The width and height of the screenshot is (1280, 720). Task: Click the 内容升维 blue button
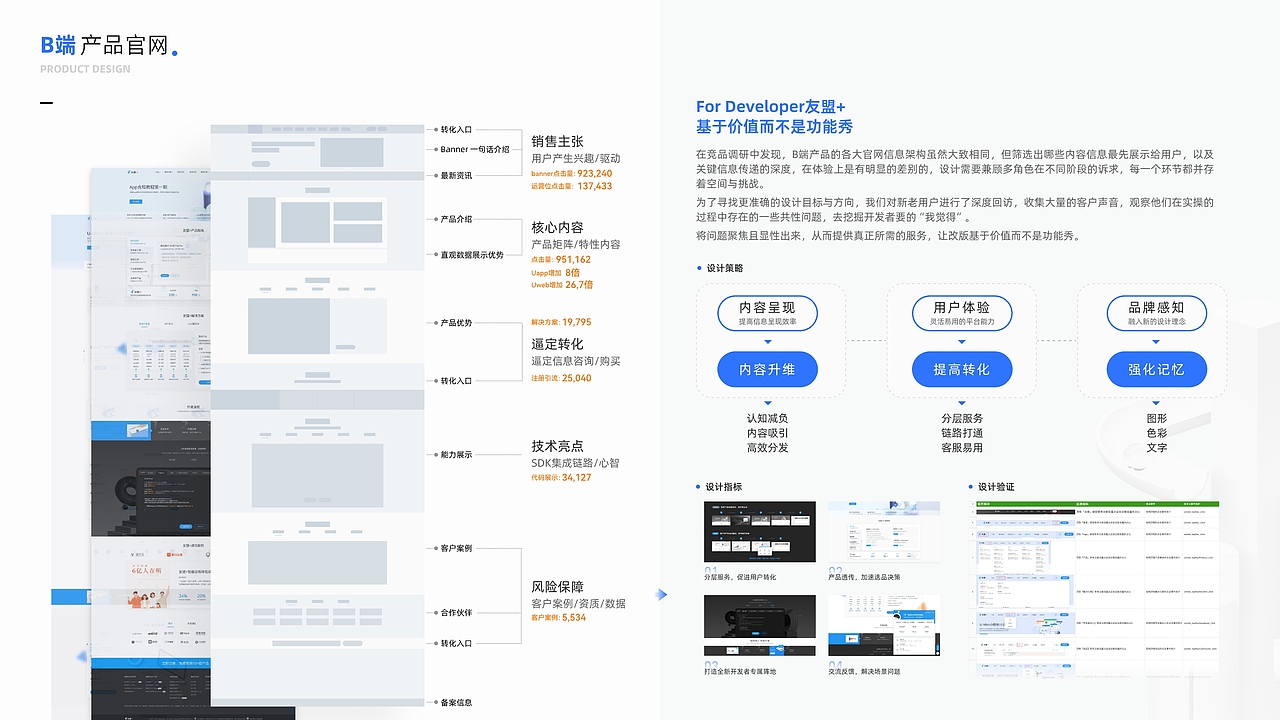[x=767, y=369]
